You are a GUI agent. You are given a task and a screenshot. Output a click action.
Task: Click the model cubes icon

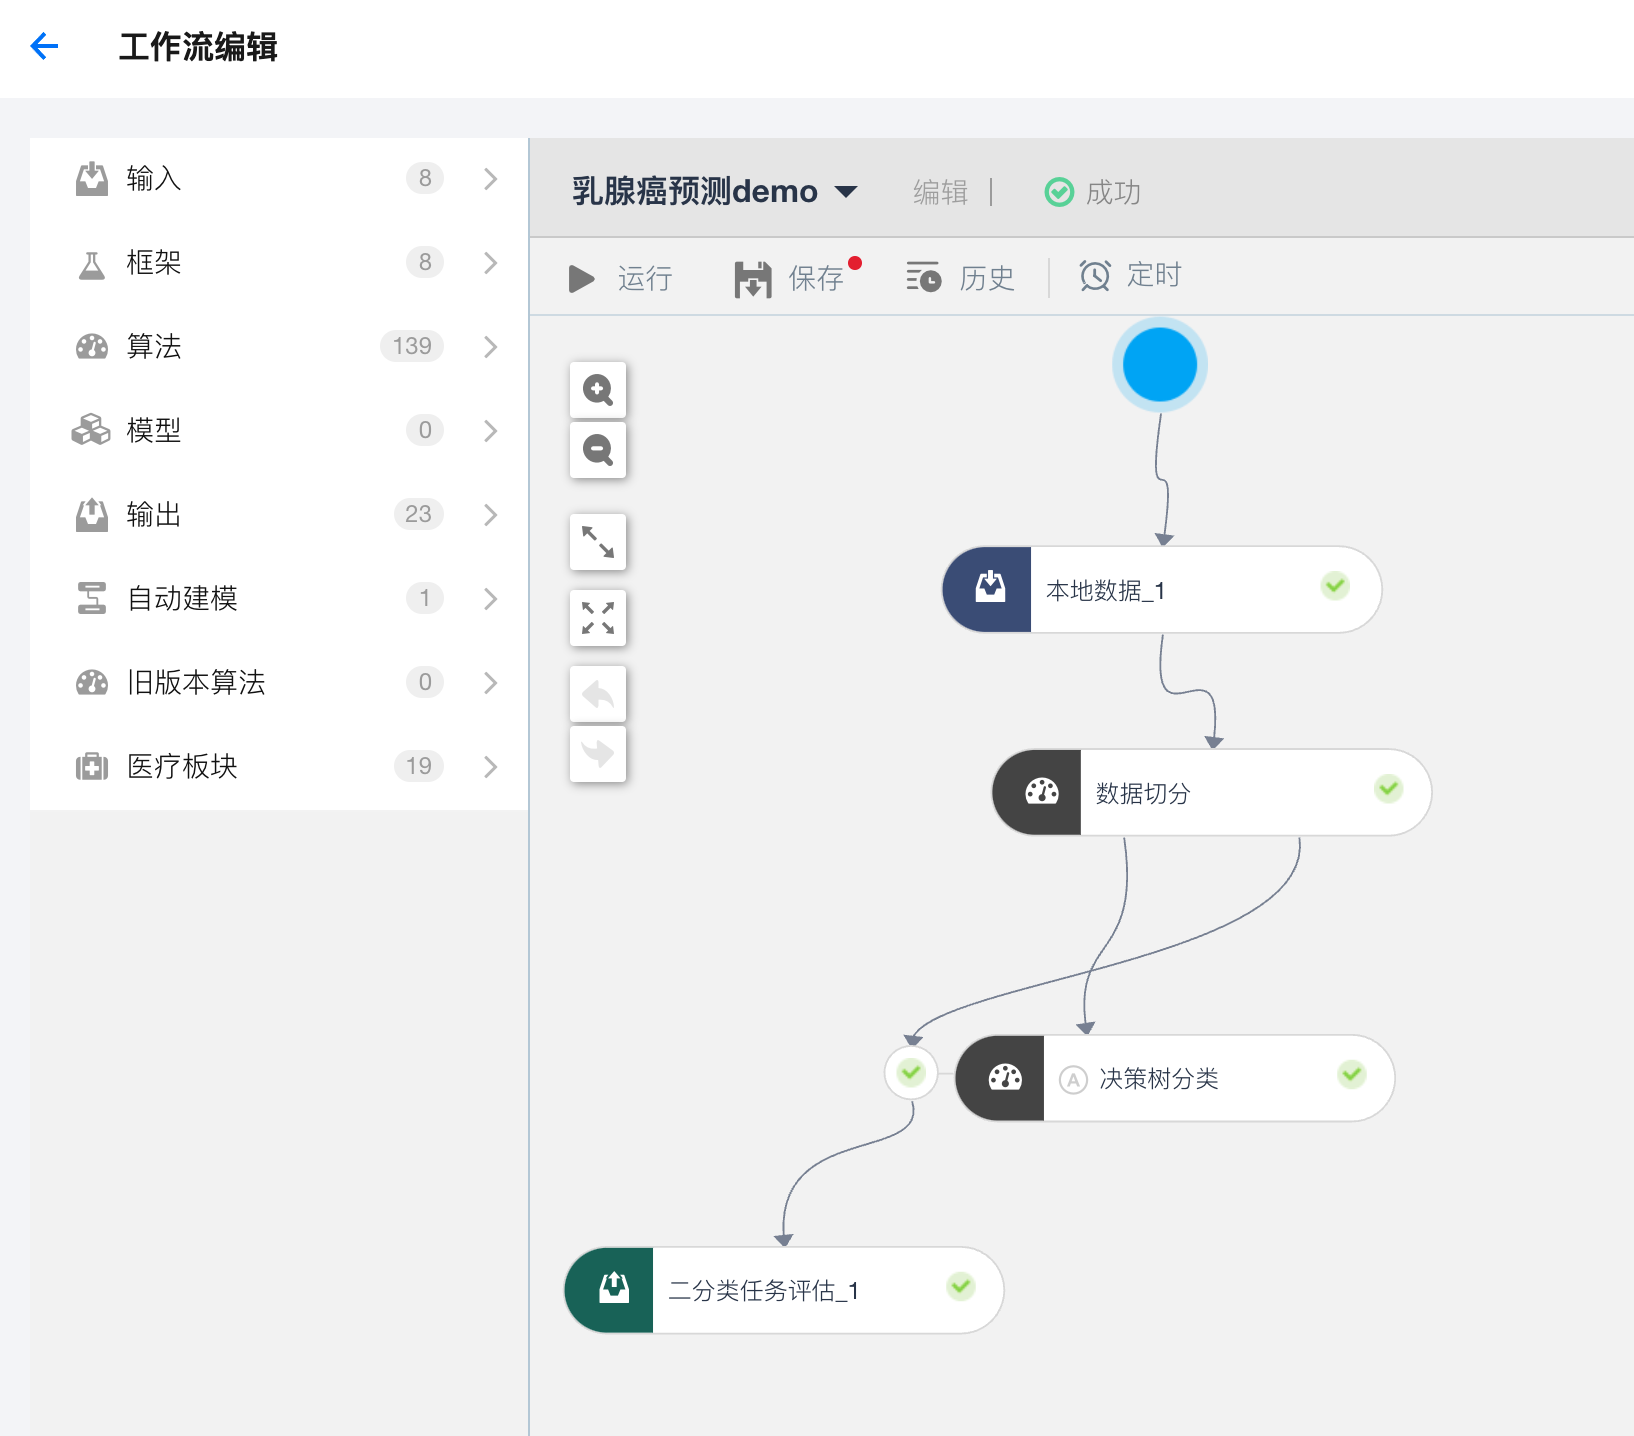[x=91, y=430]
